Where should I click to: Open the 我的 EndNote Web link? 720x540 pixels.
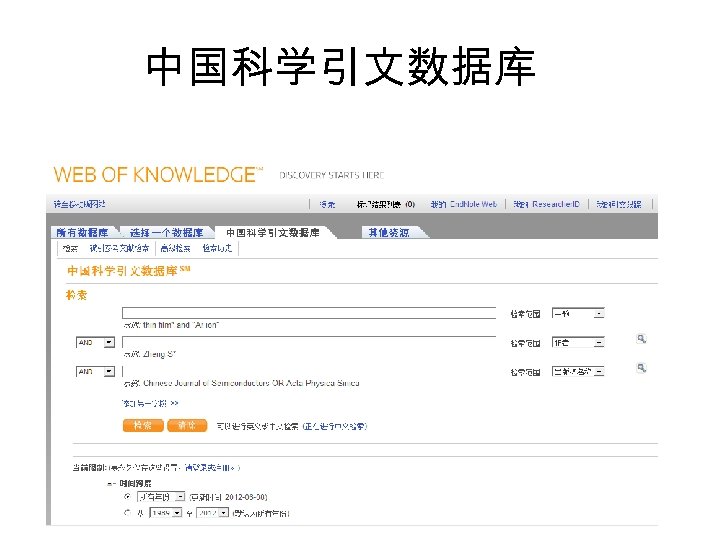coord(464,204)
